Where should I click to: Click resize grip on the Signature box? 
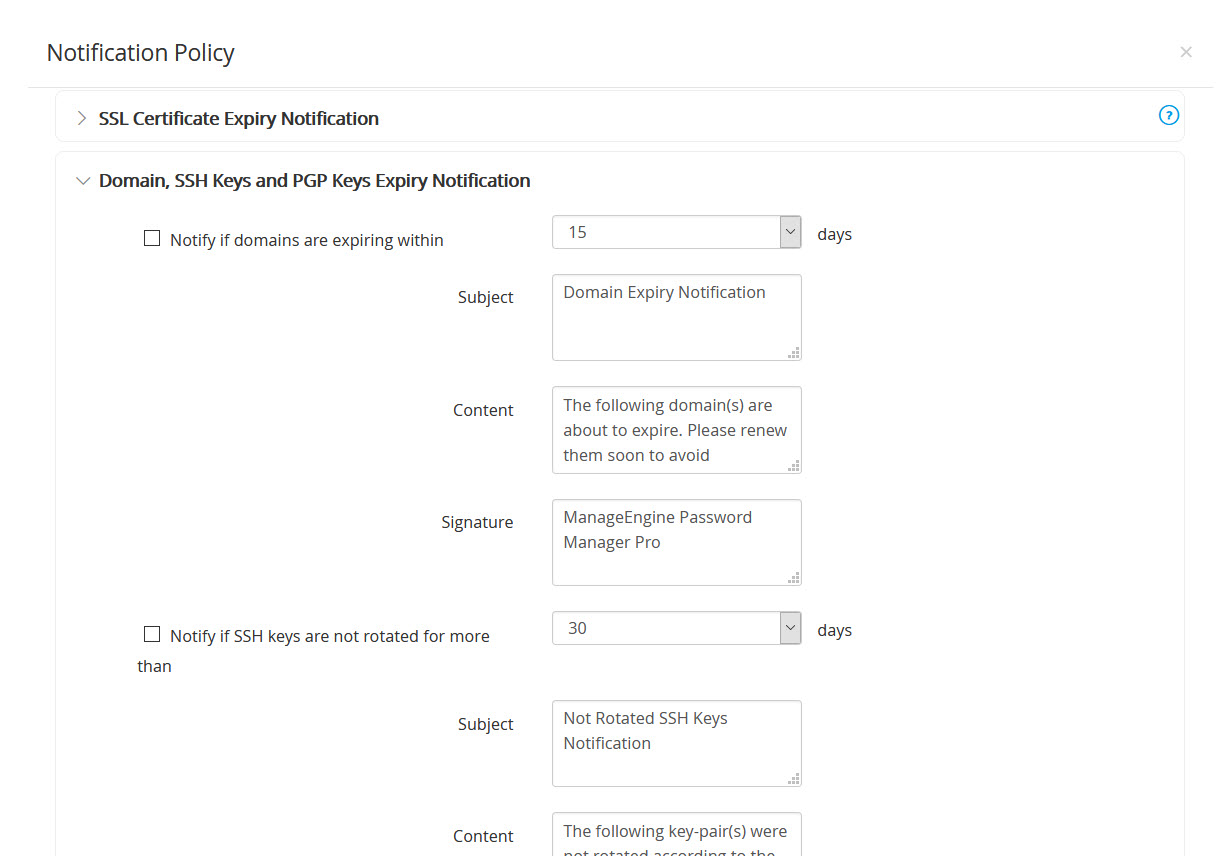pos(794,578)
